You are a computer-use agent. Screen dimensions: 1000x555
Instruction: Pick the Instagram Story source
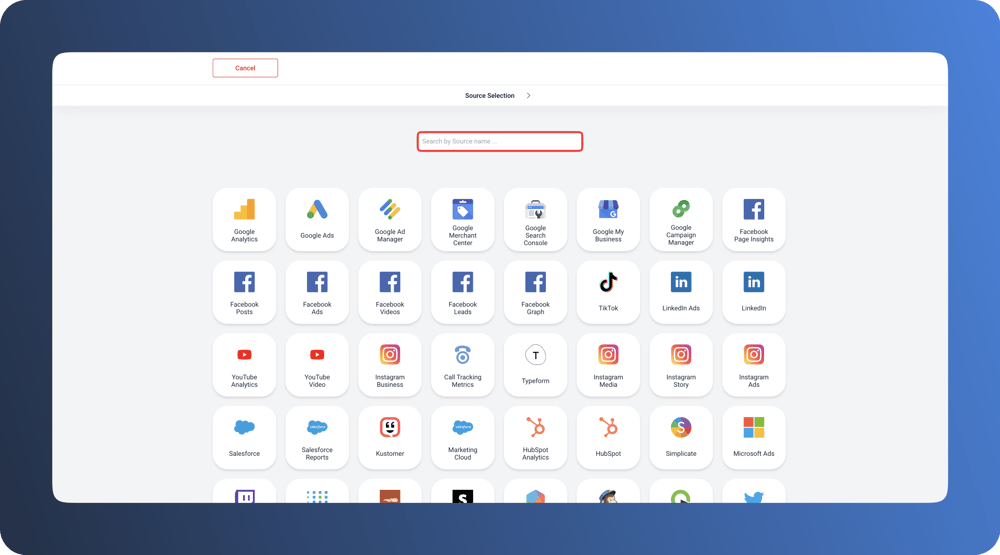tap(680, 365)
